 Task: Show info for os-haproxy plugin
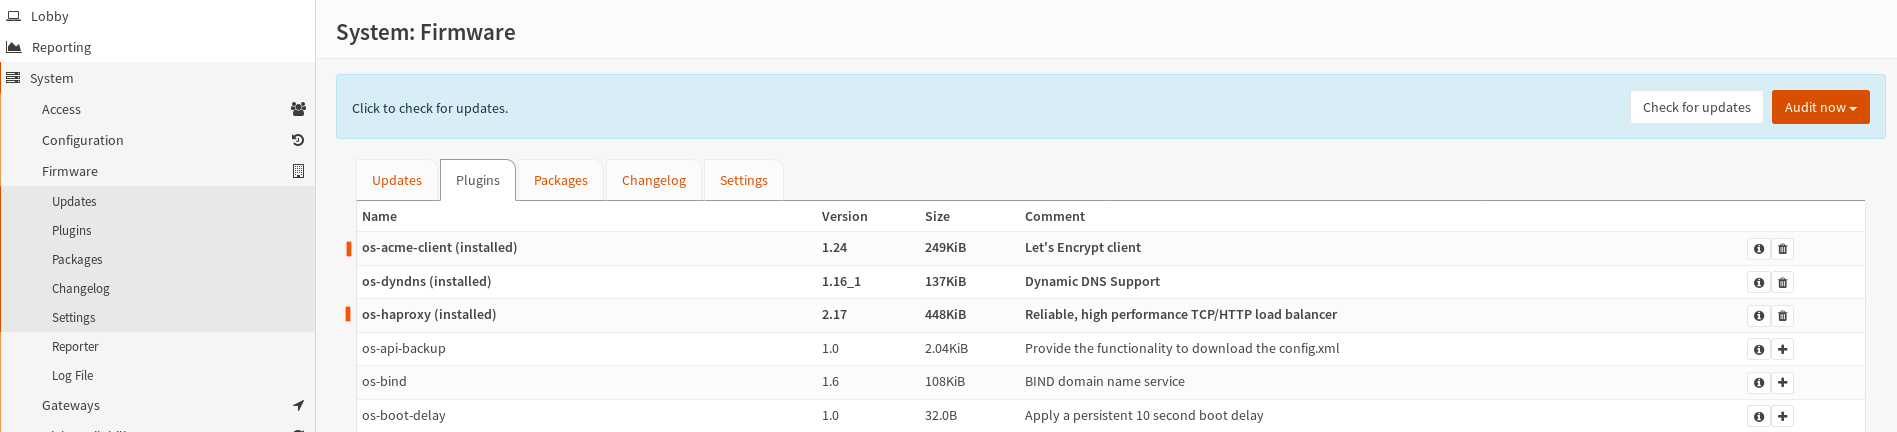[1758, 316]
